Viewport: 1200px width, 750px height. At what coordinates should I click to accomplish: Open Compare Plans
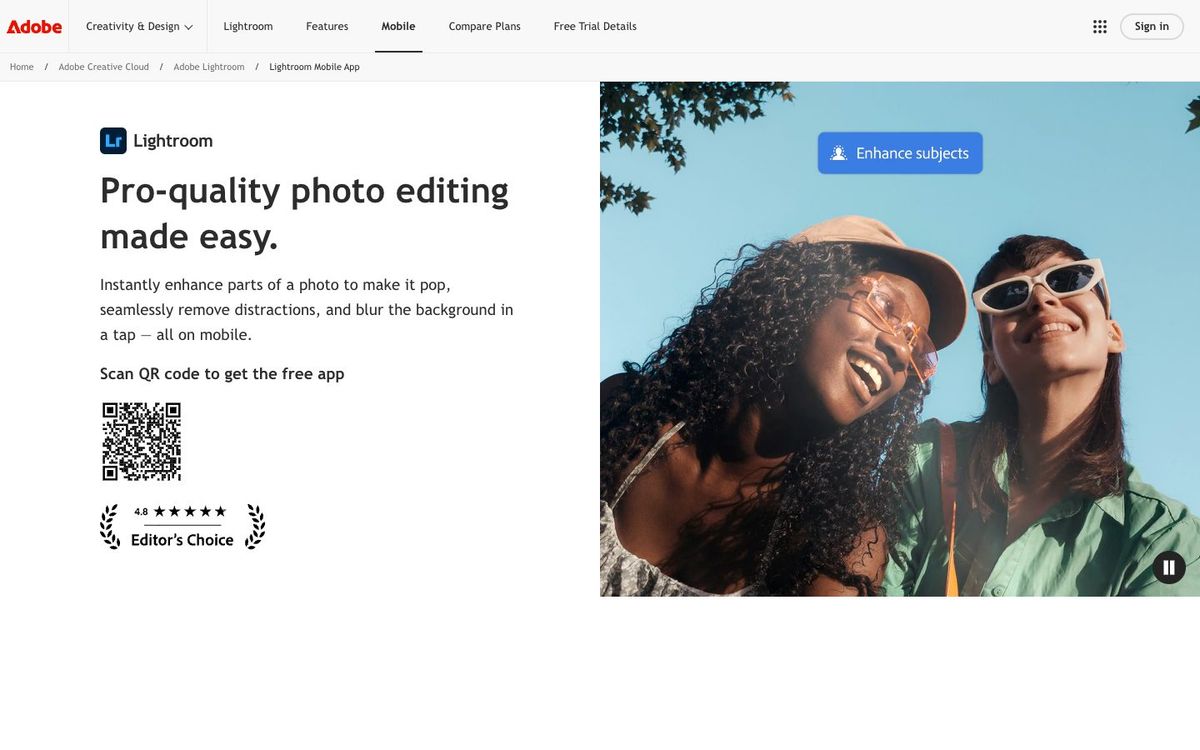485,26
